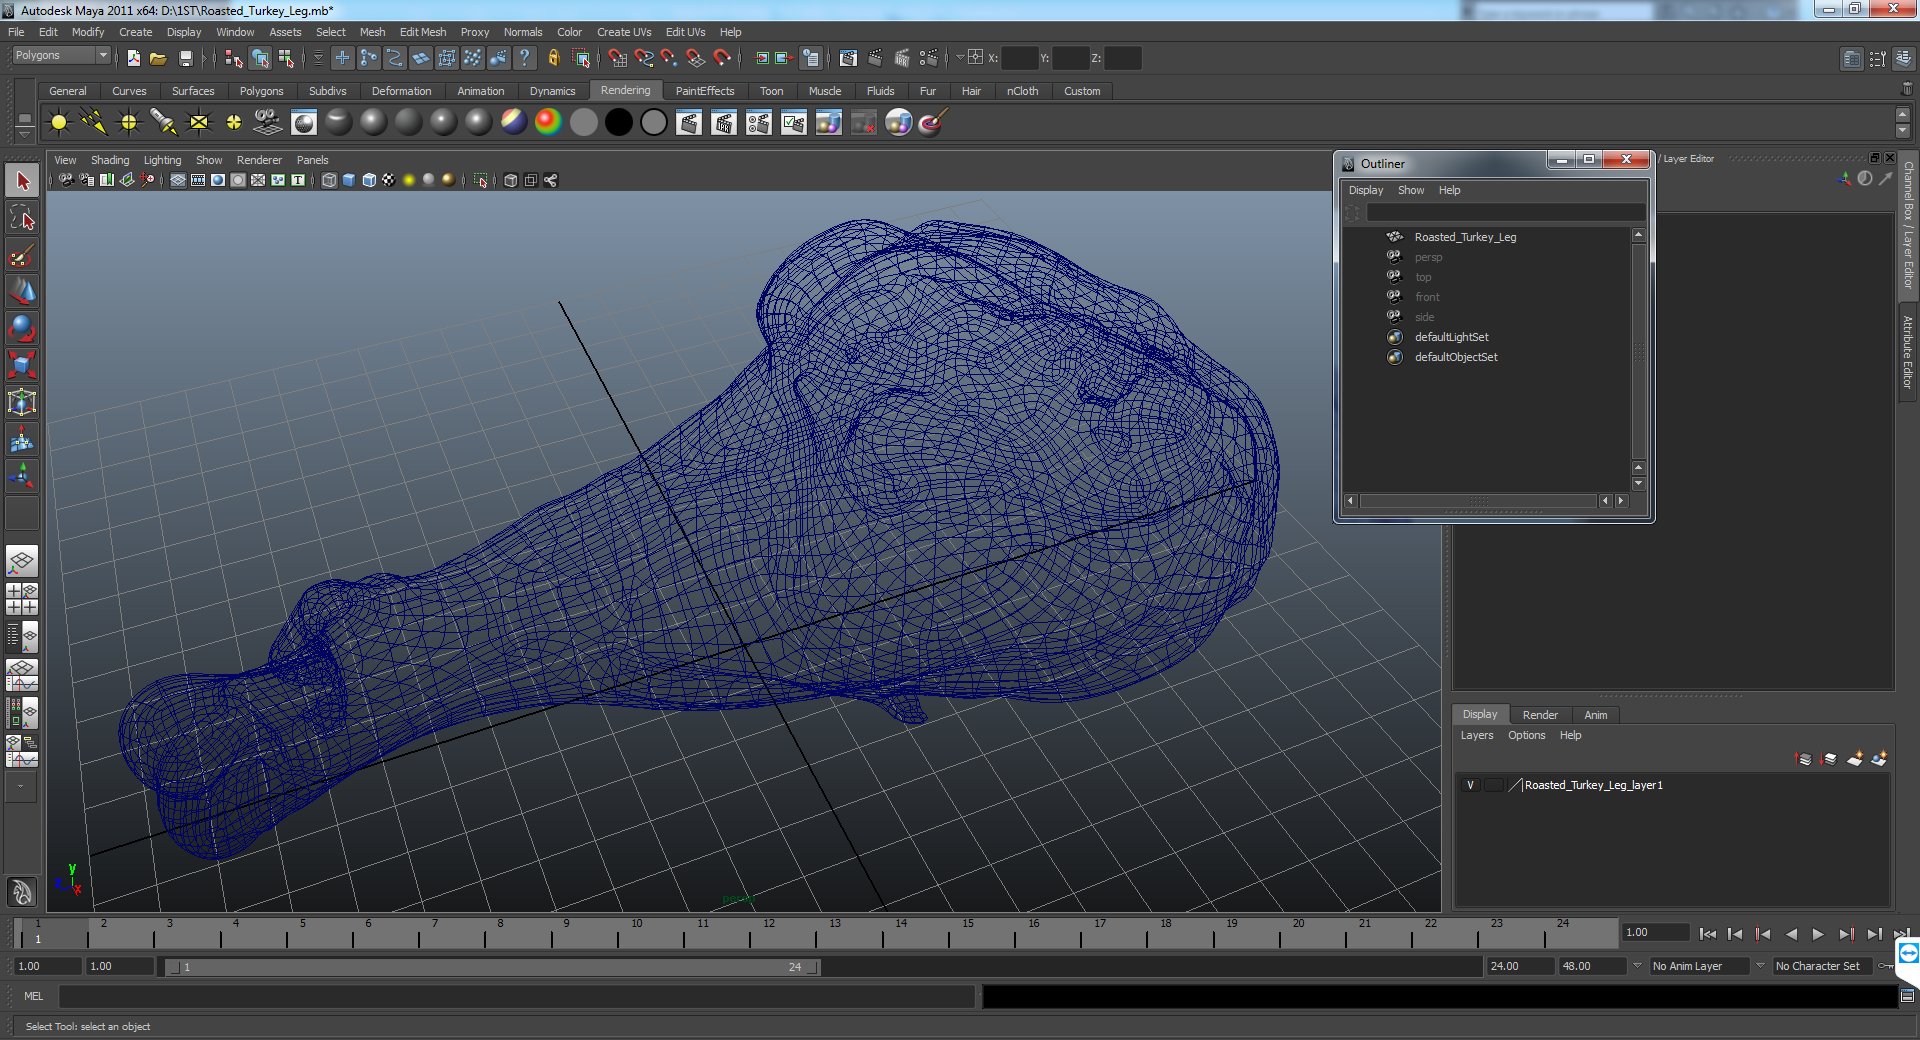The height and width of the screenshot is (1040, 1920).
Task: Switch to the Render tab in Layer Editor
Action: [1540, 715]
